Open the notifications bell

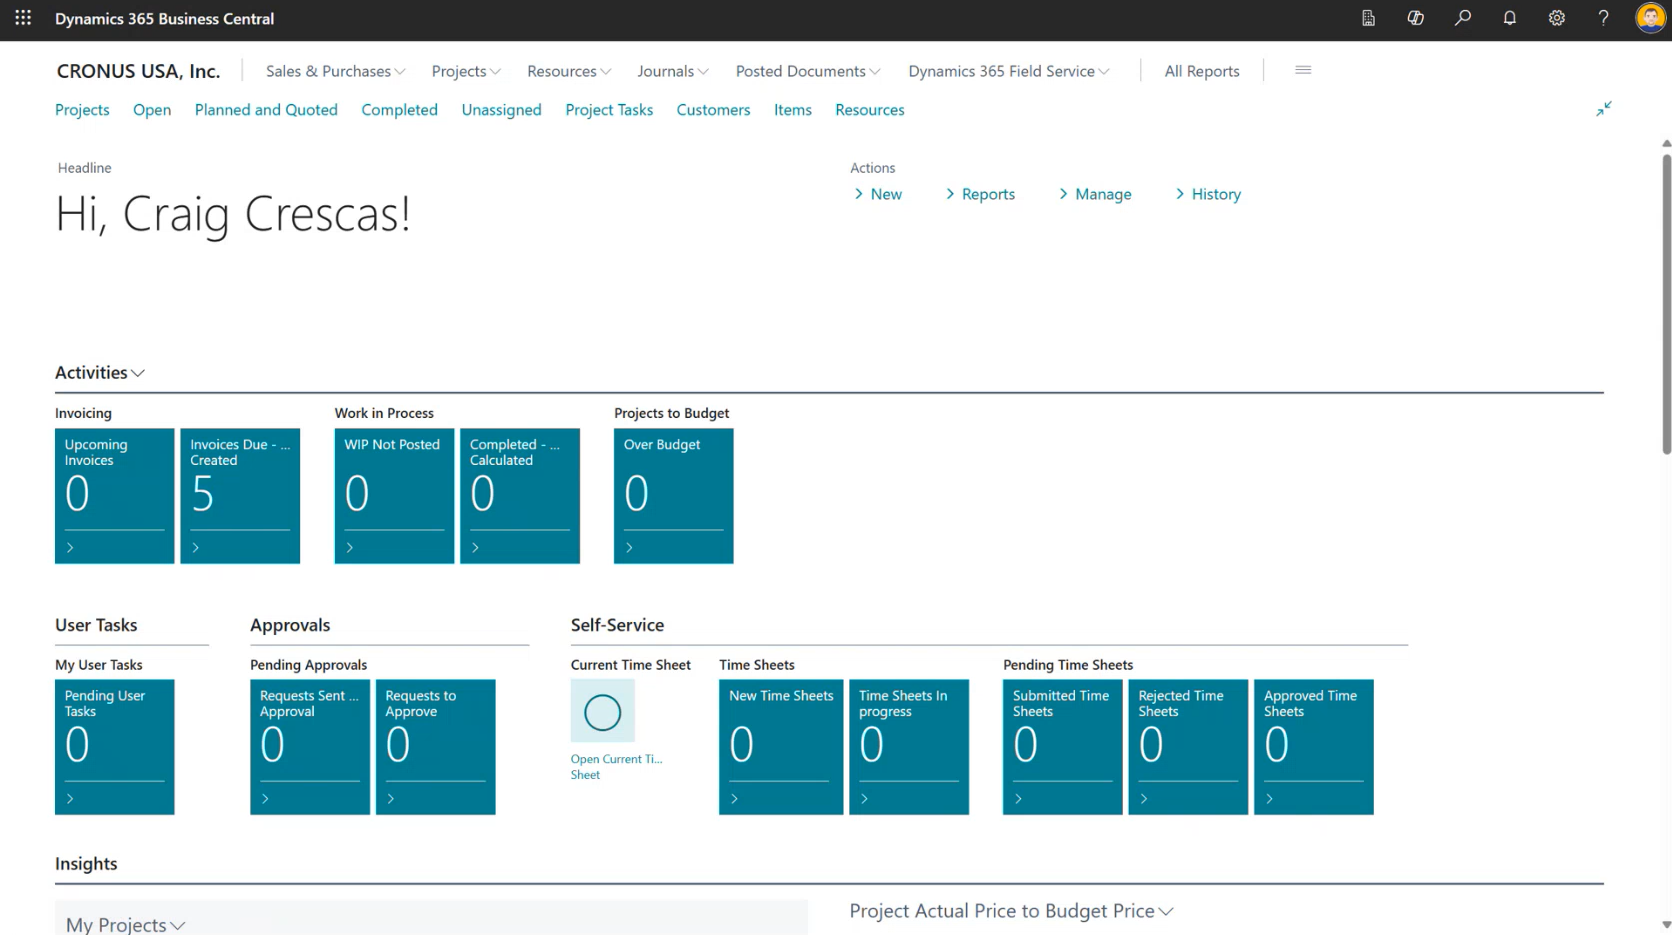(x=1509, y=18)
